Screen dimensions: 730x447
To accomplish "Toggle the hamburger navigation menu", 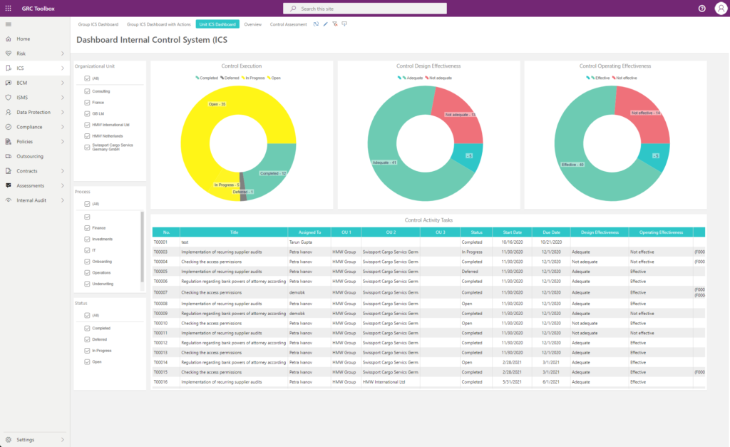I will click(x=8, y=24).
